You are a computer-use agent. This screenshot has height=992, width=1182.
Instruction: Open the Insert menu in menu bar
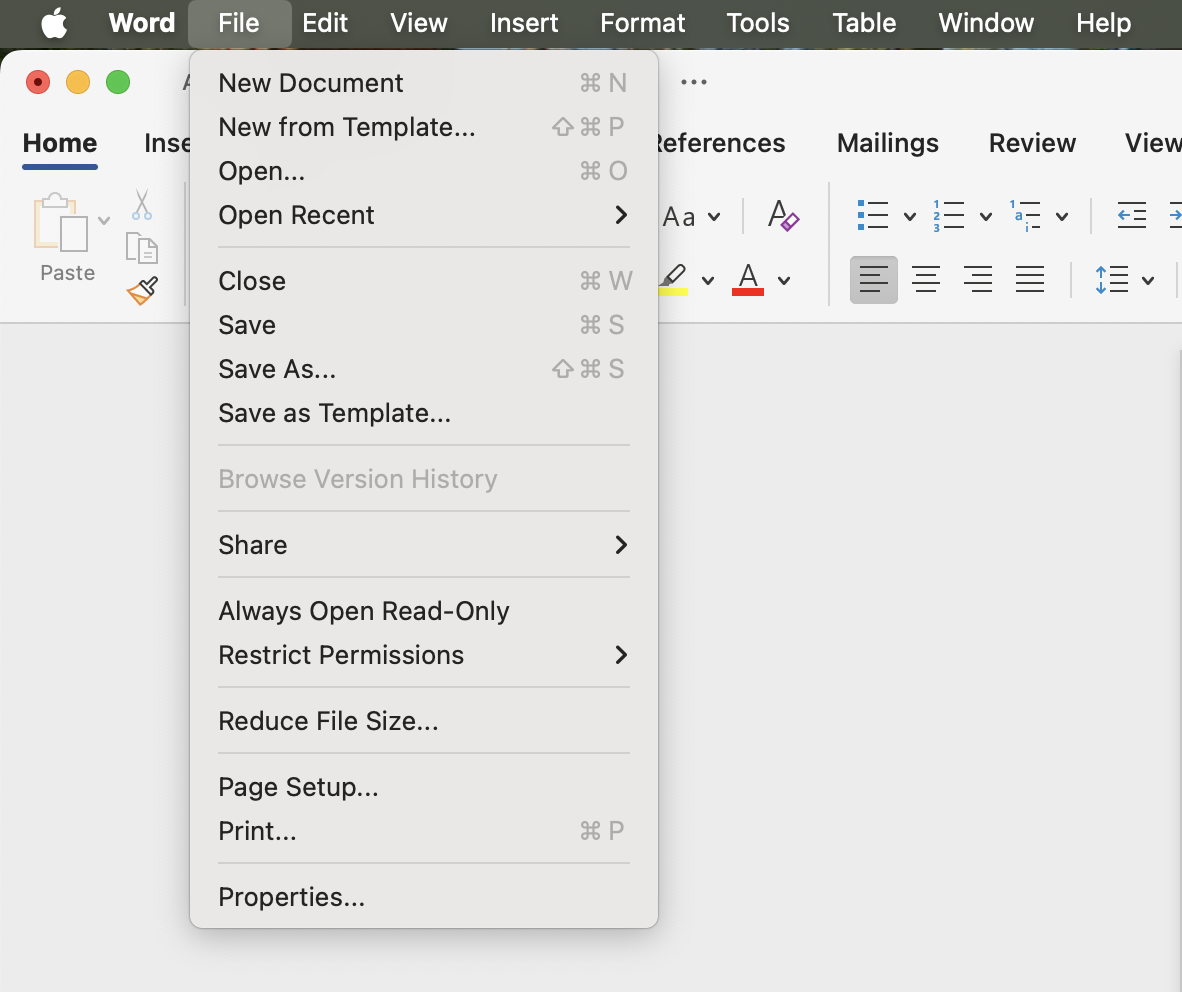point(524,23)
